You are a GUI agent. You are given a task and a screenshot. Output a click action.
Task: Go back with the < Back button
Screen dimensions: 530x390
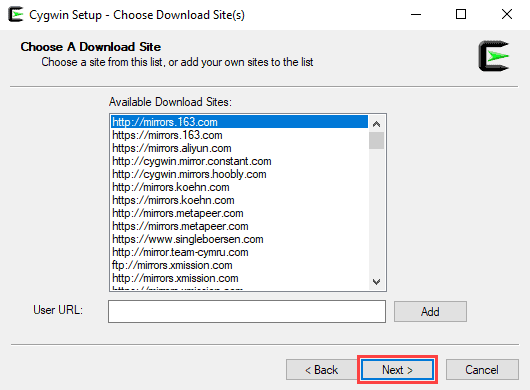click(x=321, y=370)
